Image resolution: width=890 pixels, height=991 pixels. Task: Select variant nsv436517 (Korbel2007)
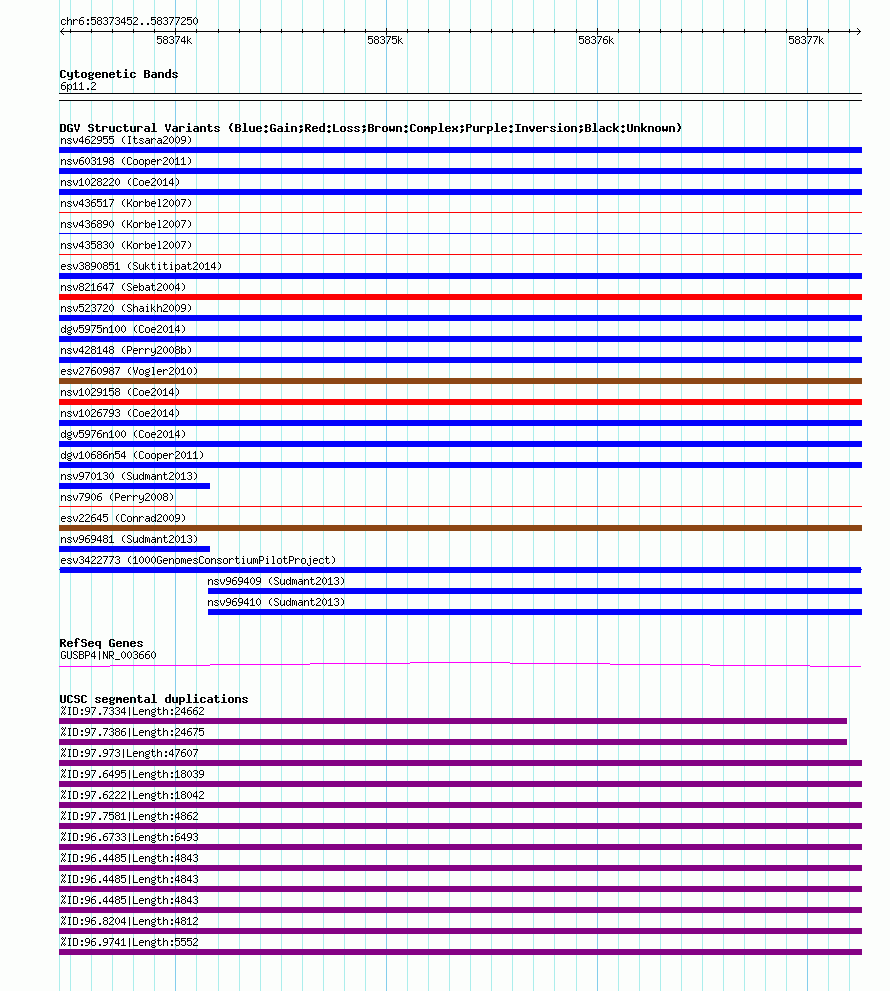pyautogui.click(x=126, y=203)
